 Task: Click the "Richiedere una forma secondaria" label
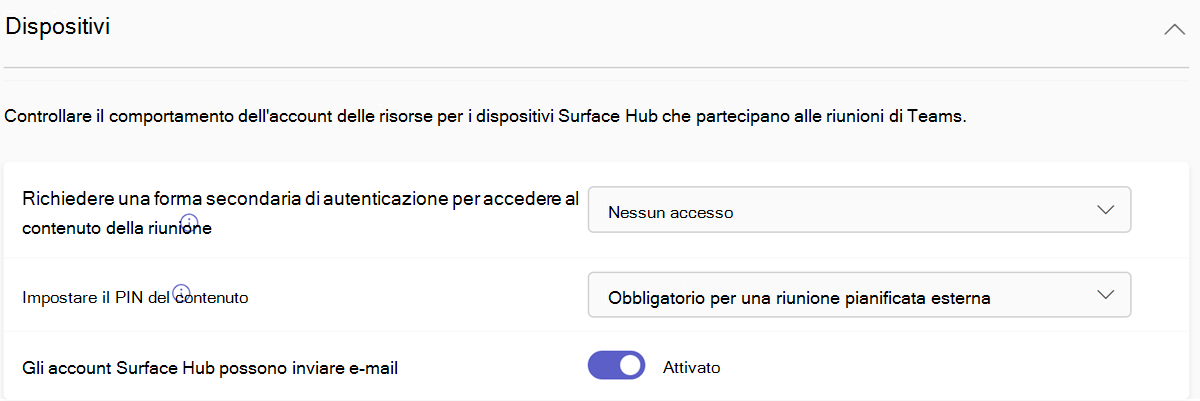pos(300,198)
